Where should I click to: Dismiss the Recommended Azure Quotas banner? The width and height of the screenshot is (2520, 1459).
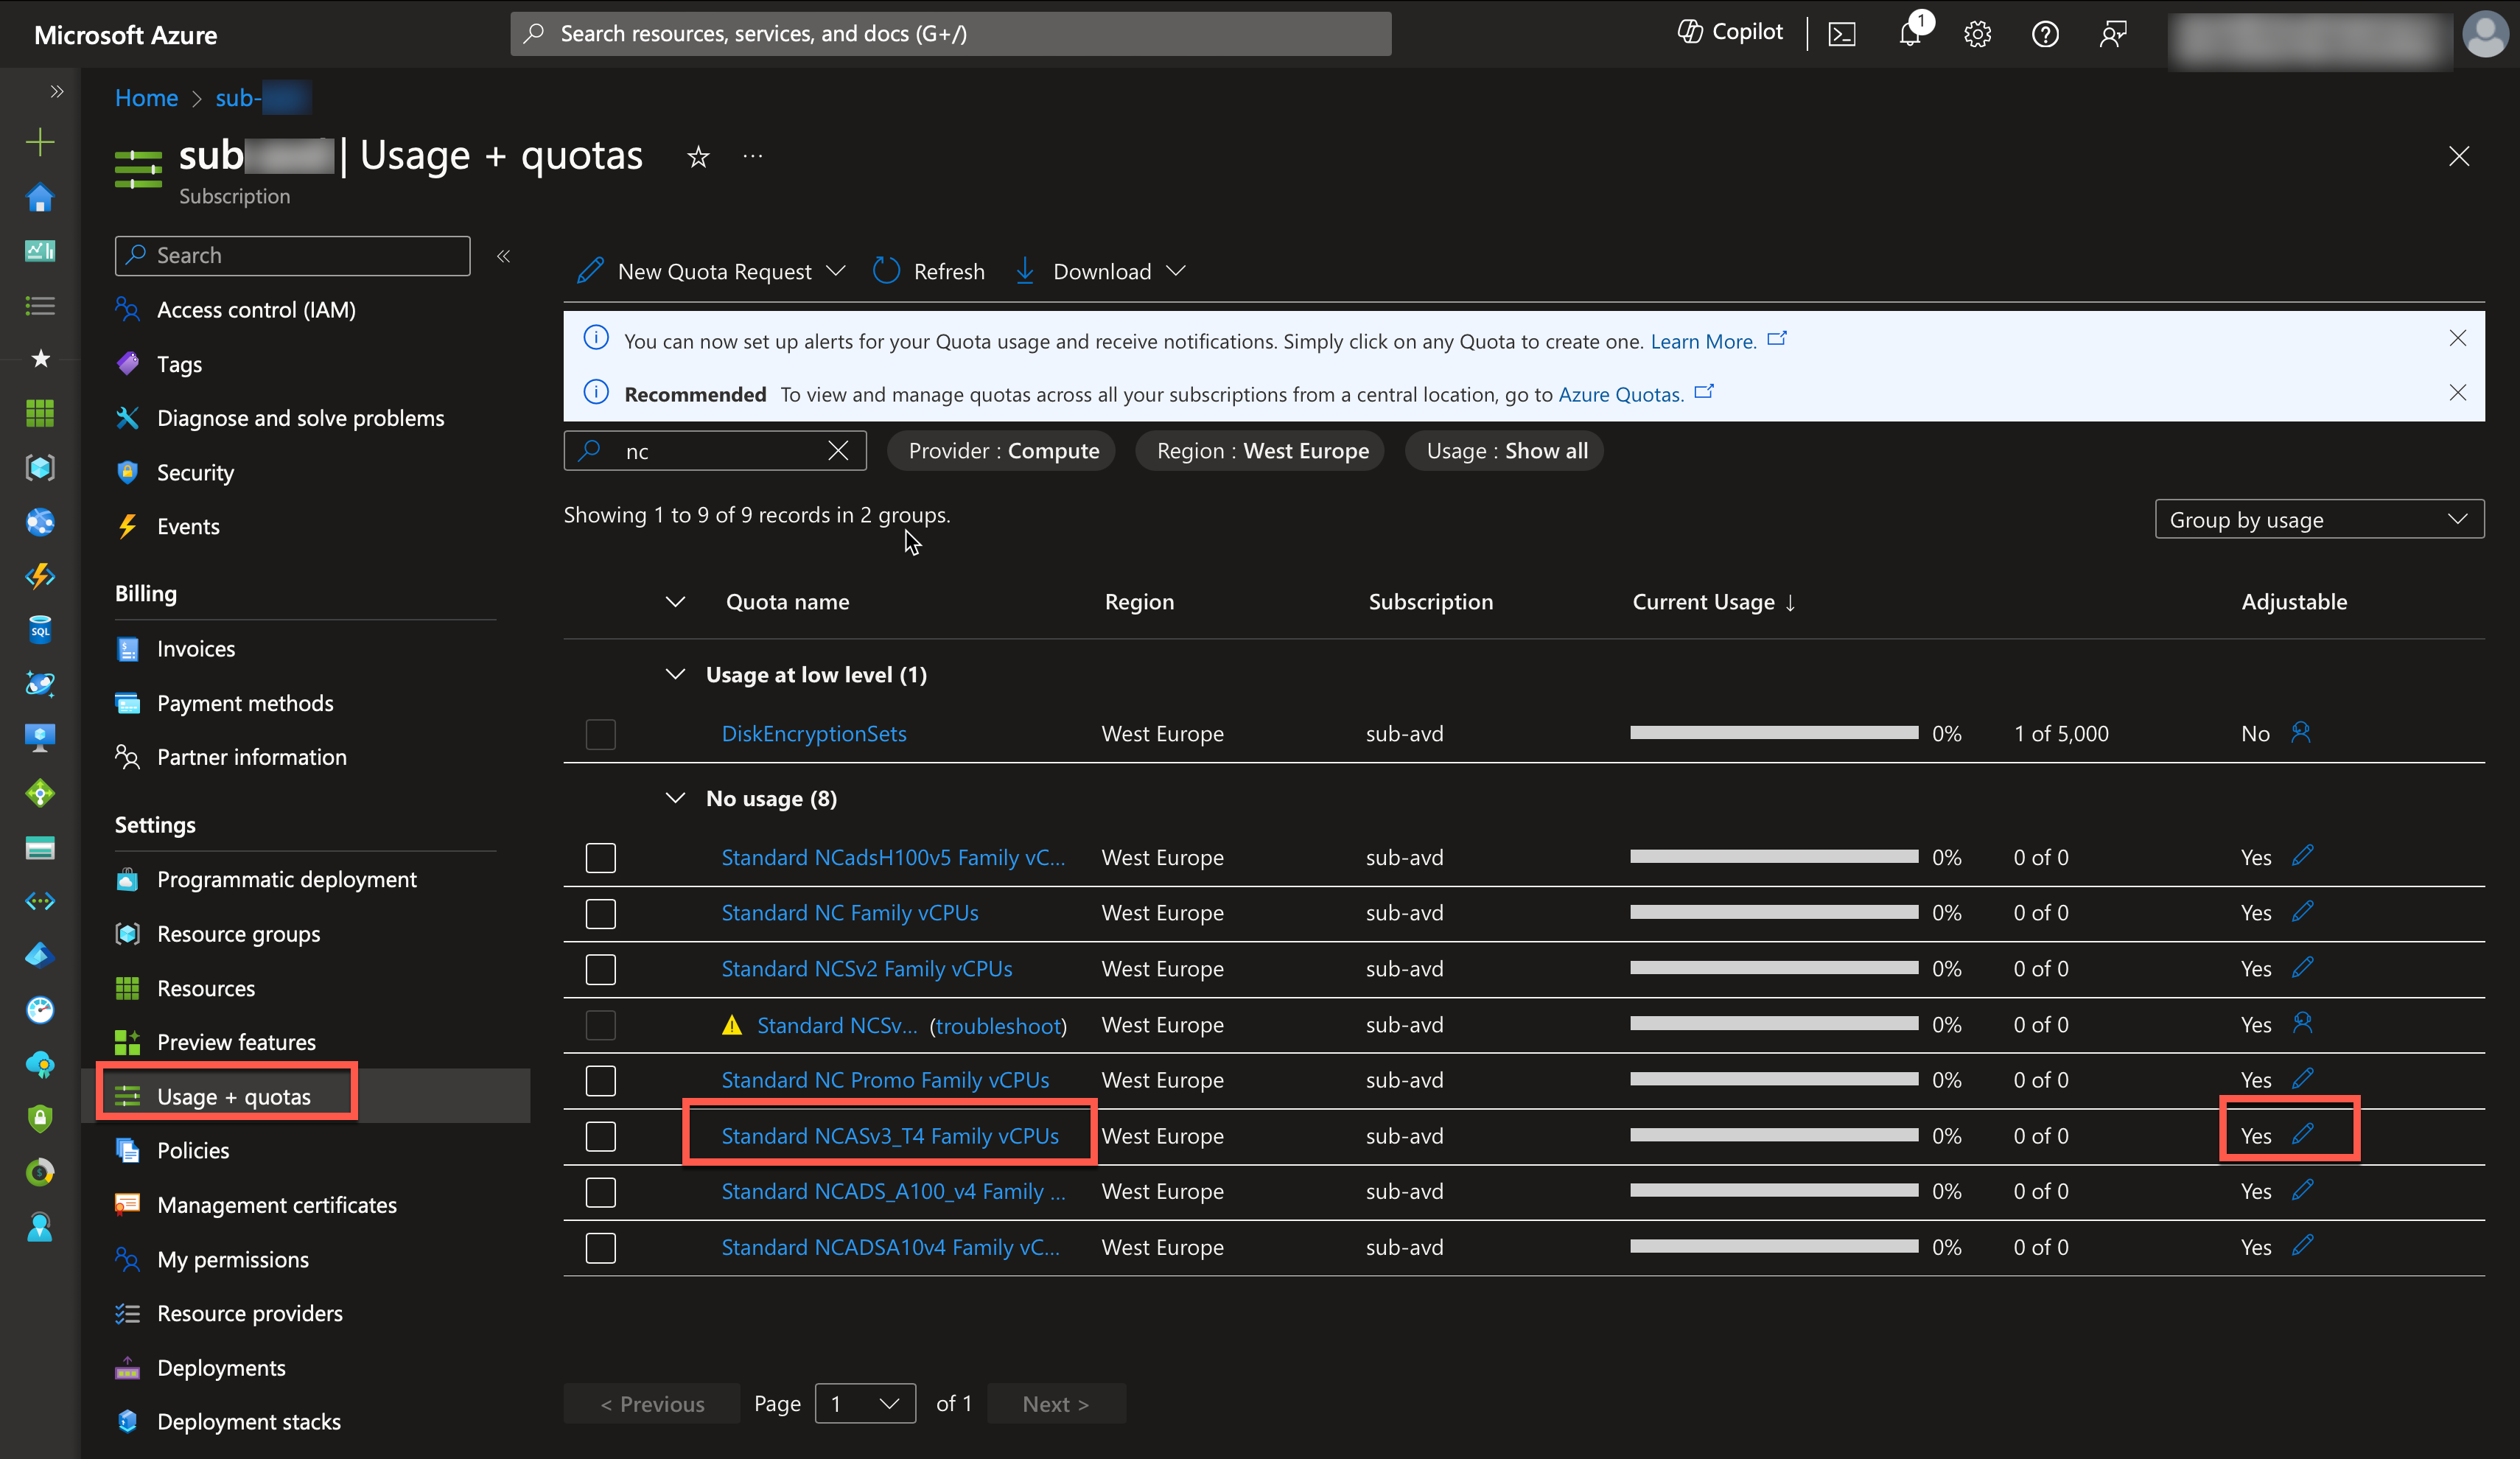[2458, 392]
